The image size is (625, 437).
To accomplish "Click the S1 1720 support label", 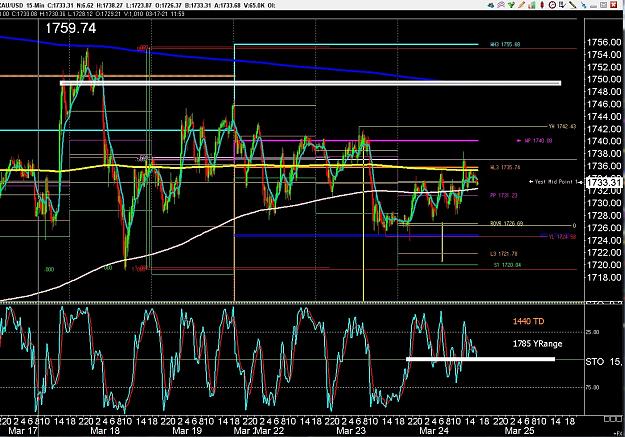I will [507, 265].
